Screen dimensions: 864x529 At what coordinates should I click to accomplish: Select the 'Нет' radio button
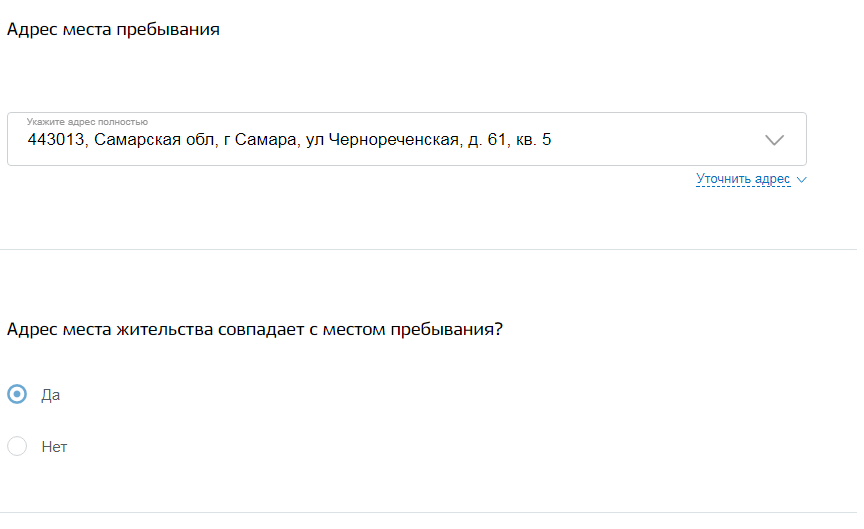[x=17, y=446]
